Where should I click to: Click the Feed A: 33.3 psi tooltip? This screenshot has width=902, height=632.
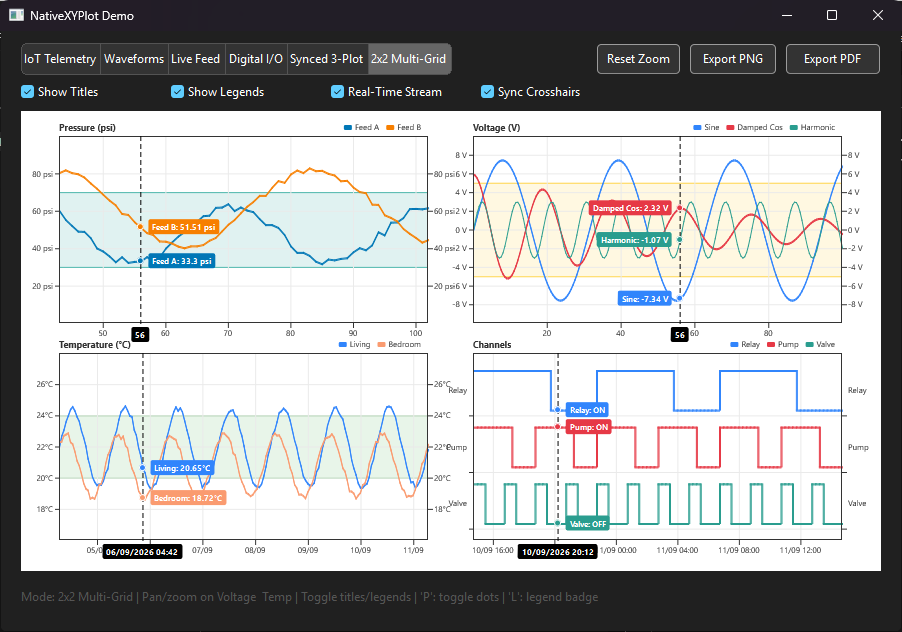pos(182,261)
